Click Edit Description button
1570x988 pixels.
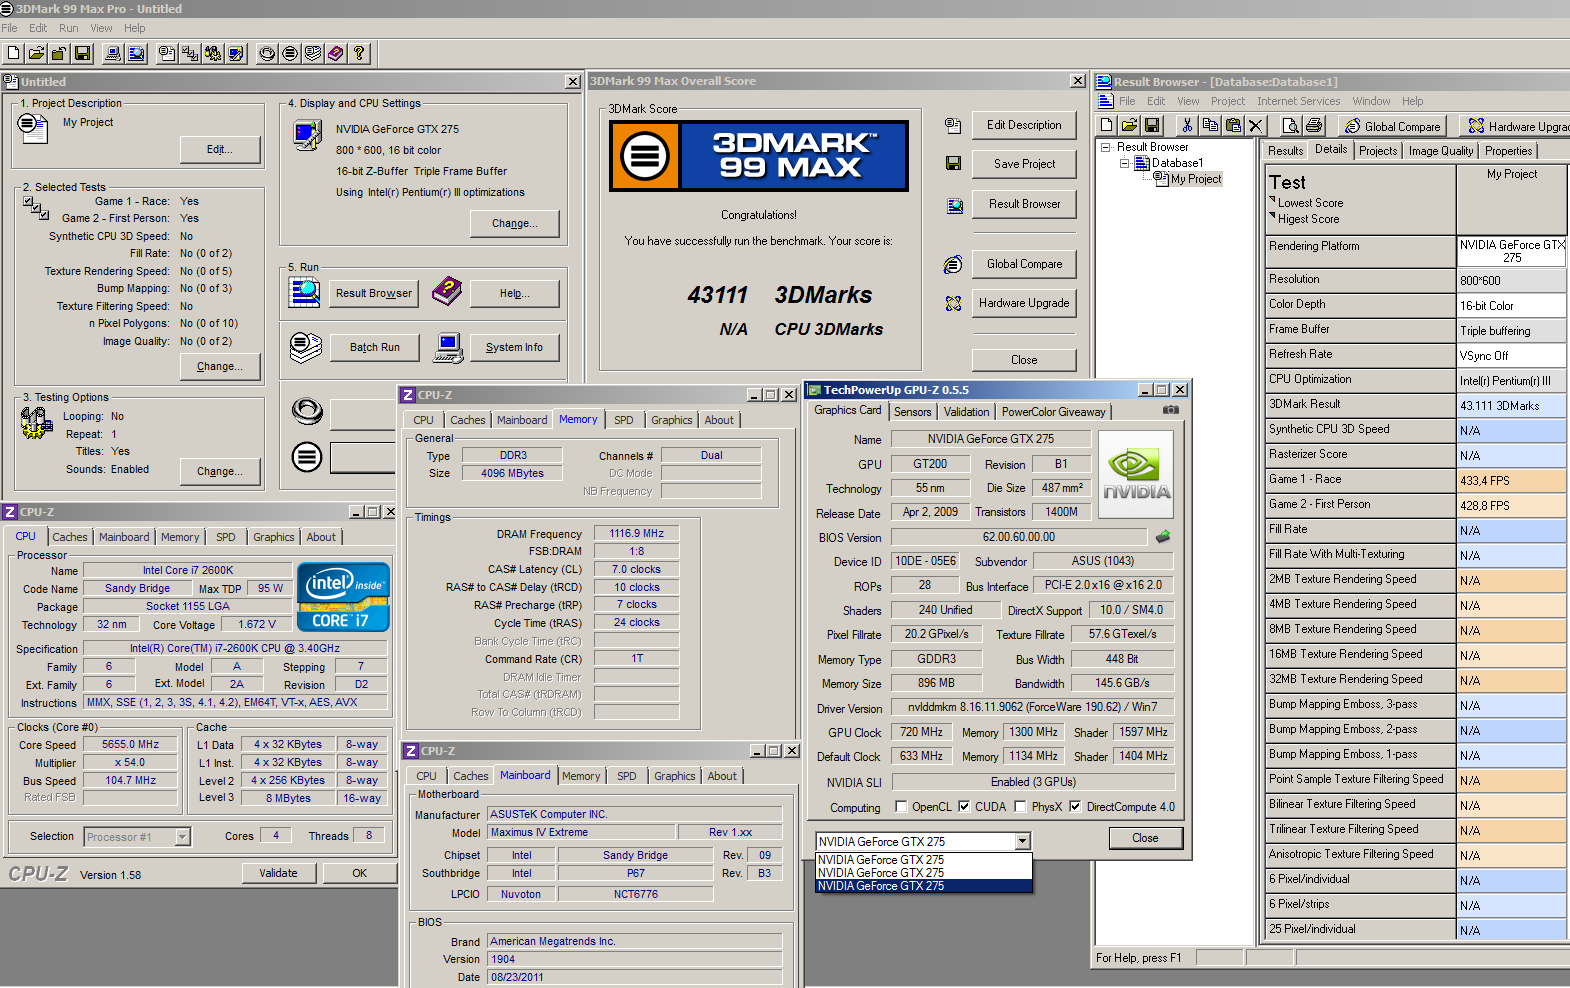tap(1024, 125)
